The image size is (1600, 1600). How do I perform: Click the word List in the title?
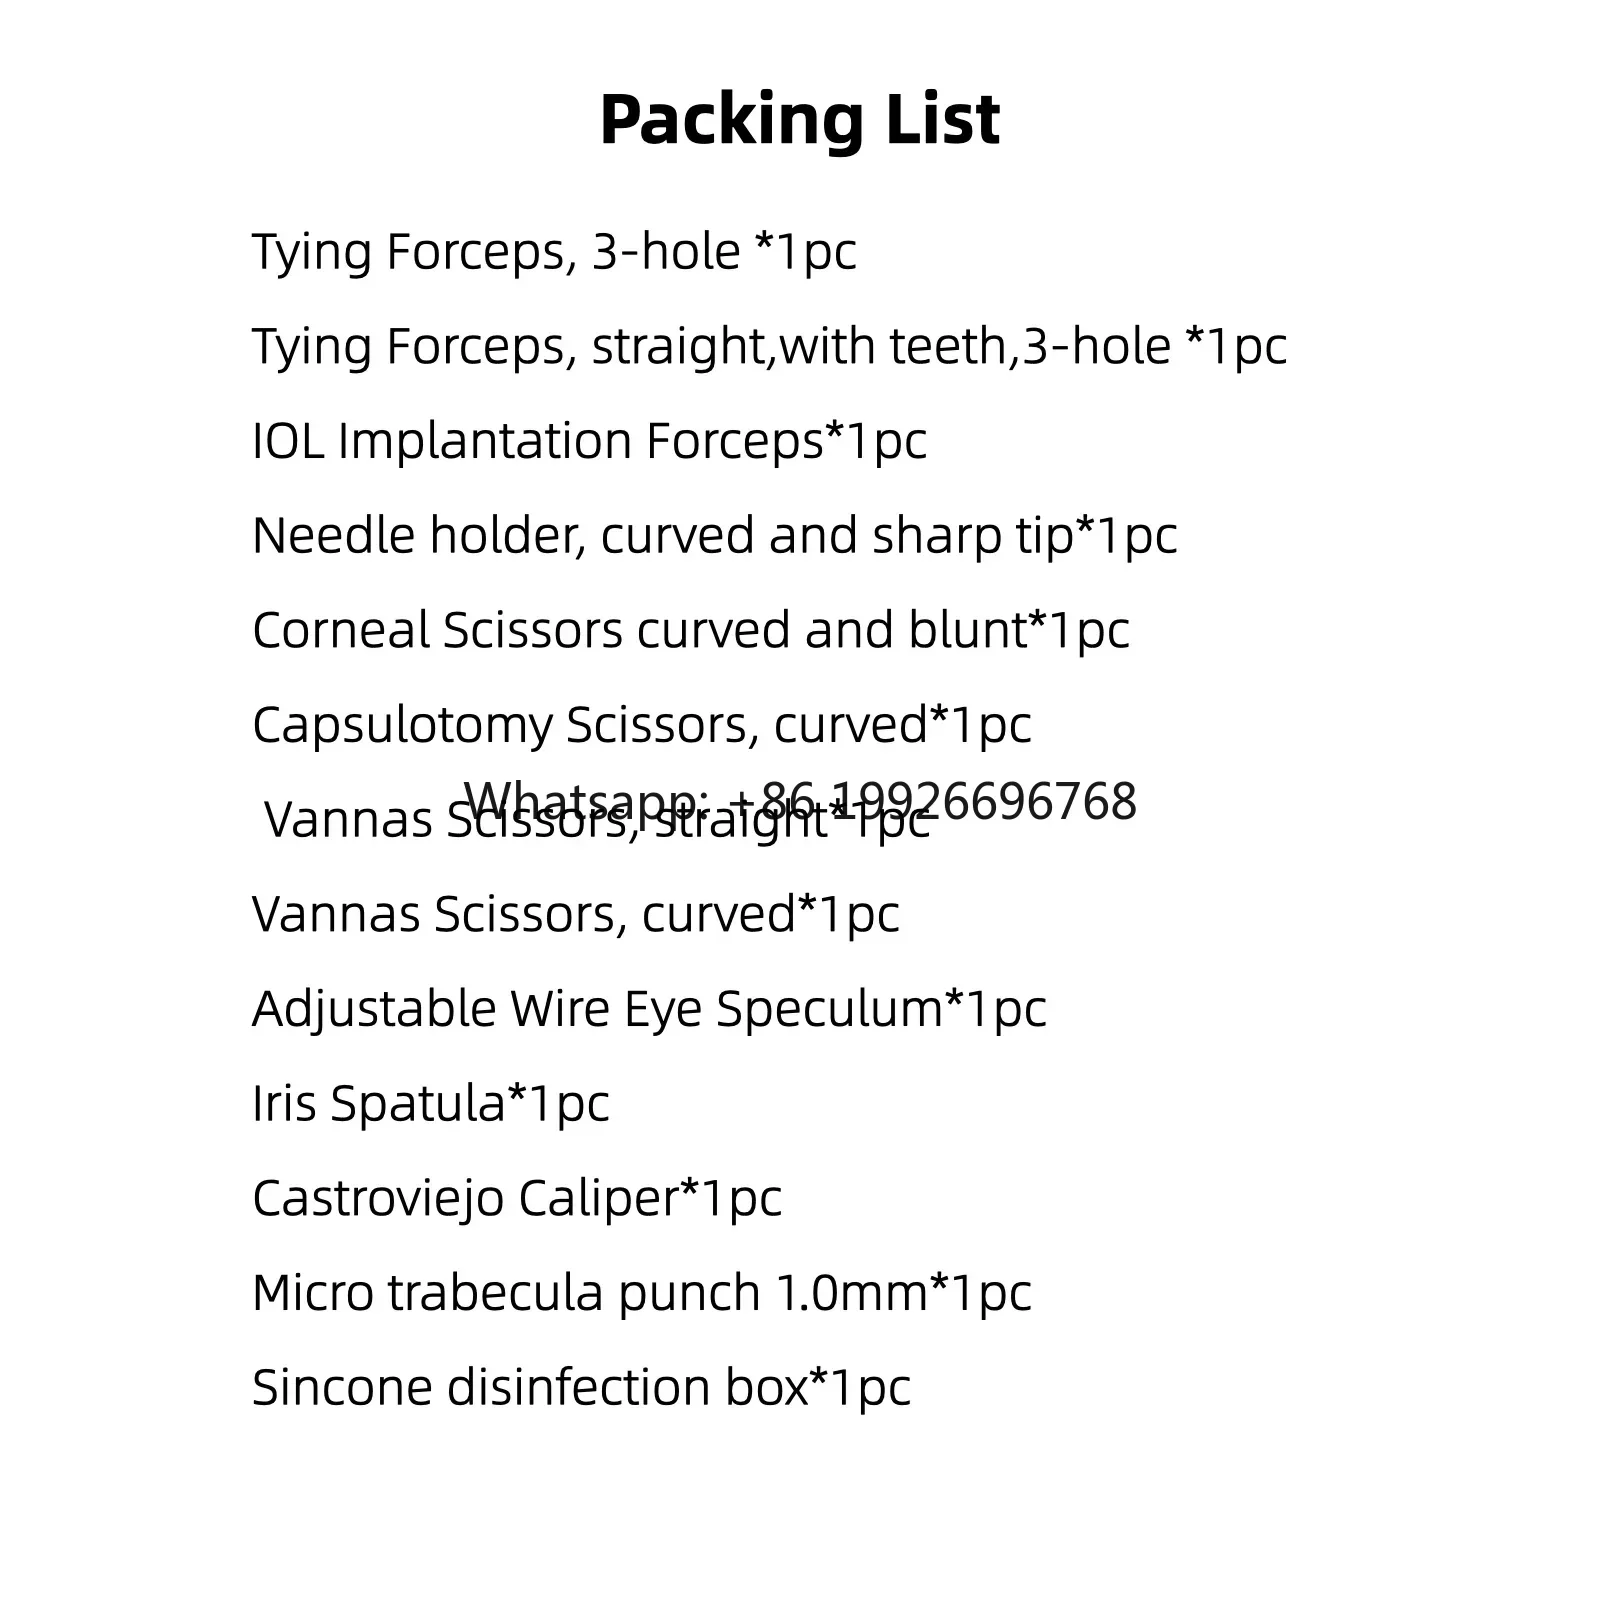coord(943,119)
